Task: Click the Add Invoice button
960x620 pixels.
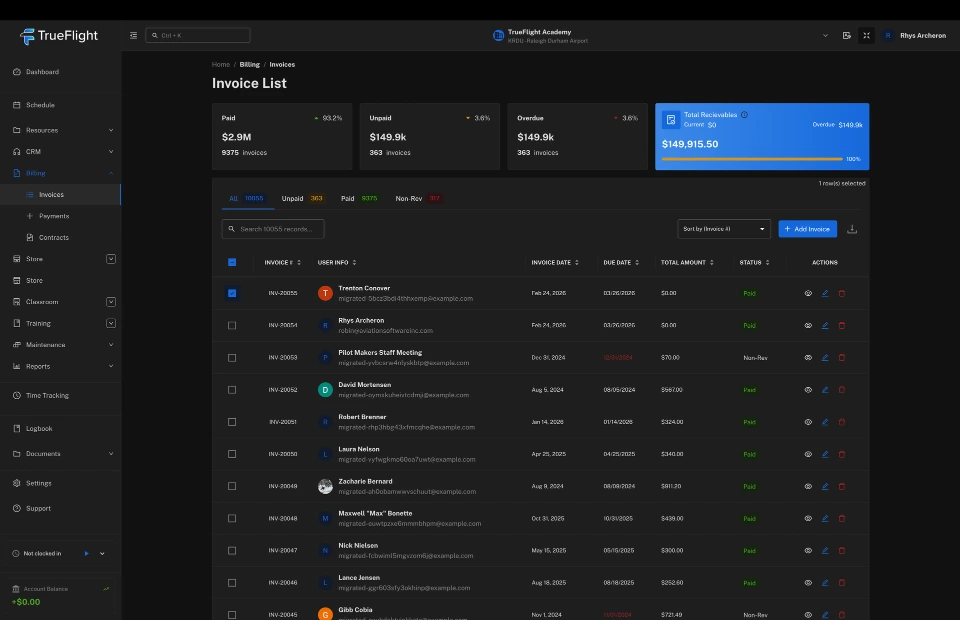Action: click(807, 229)
